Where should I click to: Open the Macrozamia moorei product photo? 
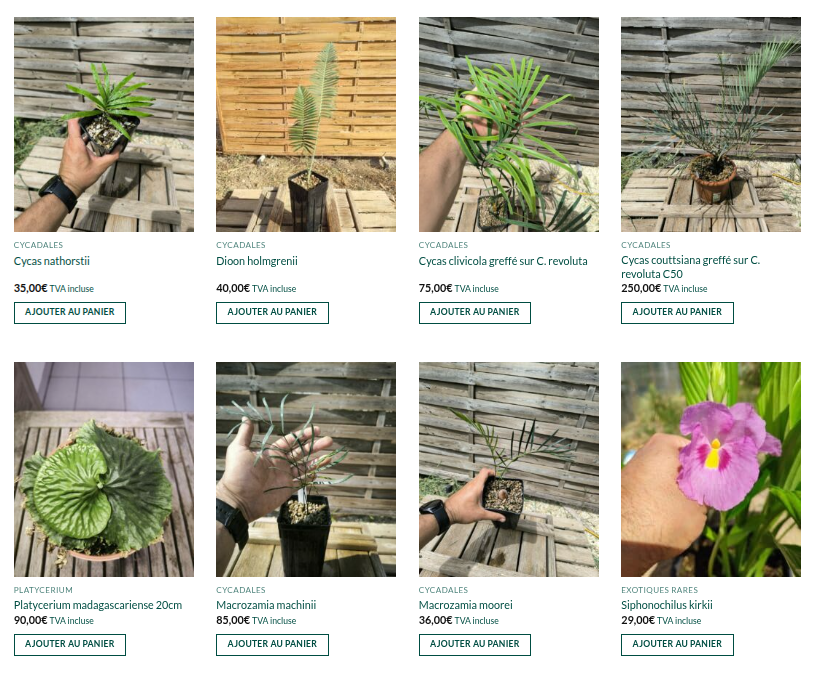(509, 469)
